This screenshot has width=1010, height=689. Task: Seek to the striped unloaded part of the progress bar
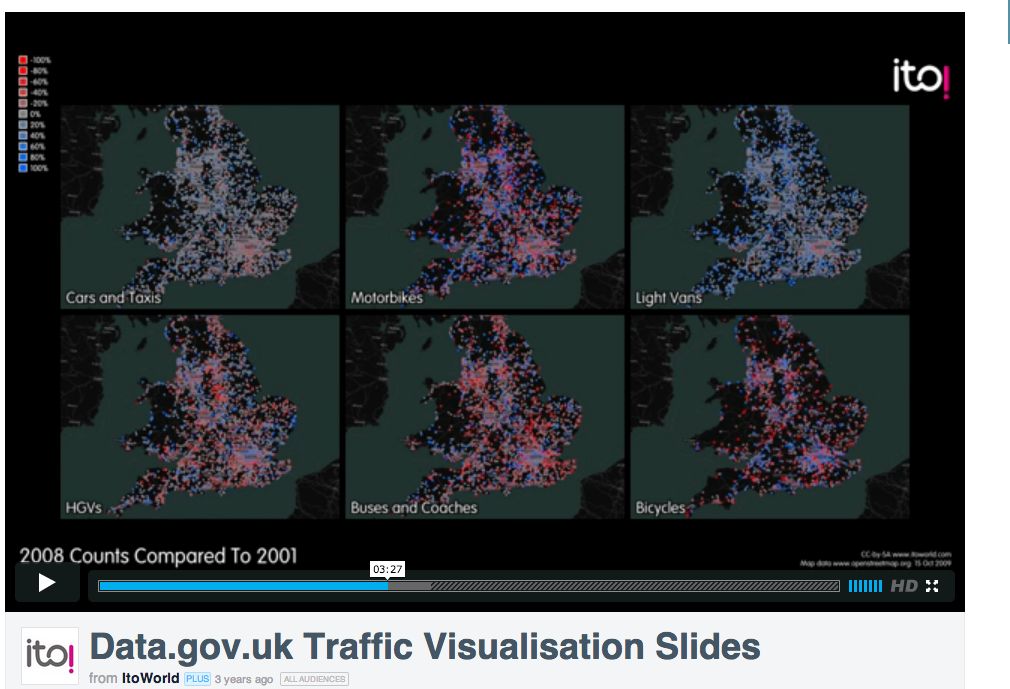tap(640, 586)
